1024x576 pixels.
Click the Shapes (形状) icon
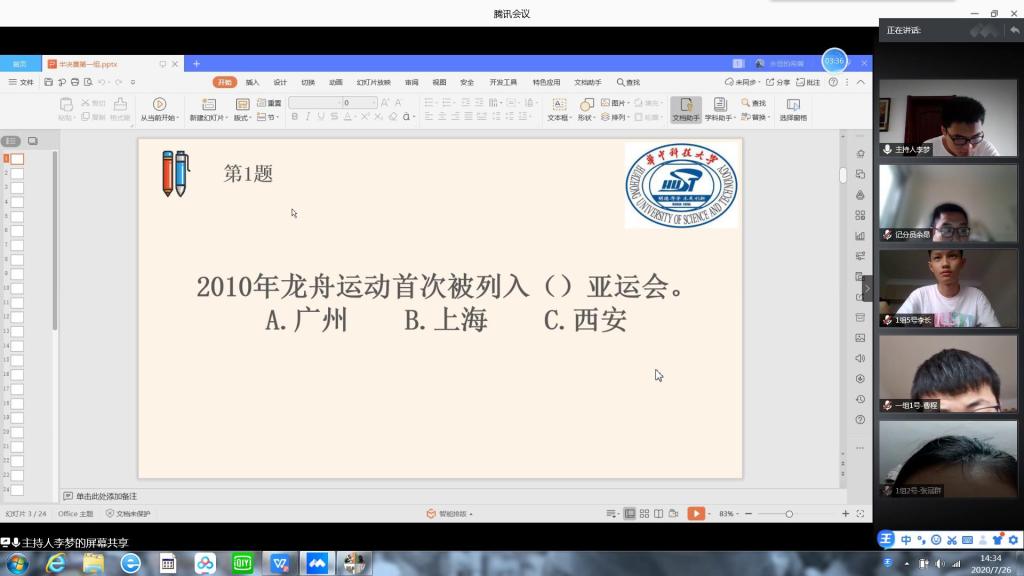[x=586, y=104]
